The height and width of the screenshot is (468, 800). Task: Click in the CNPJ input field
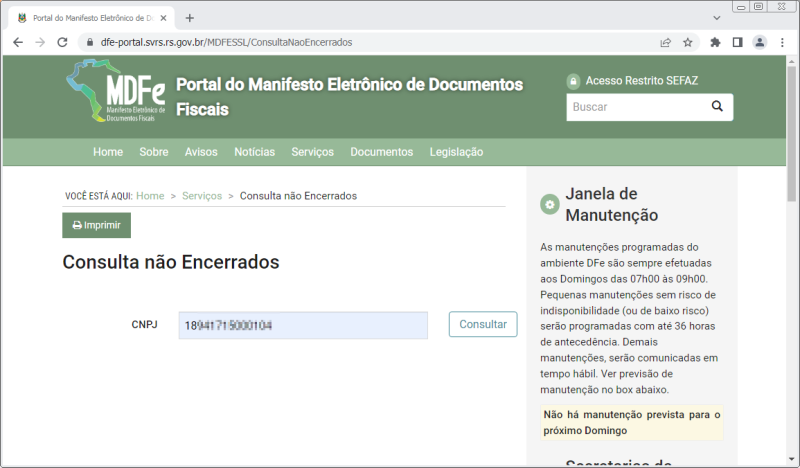pyautogui.click(x=303, y=325)
